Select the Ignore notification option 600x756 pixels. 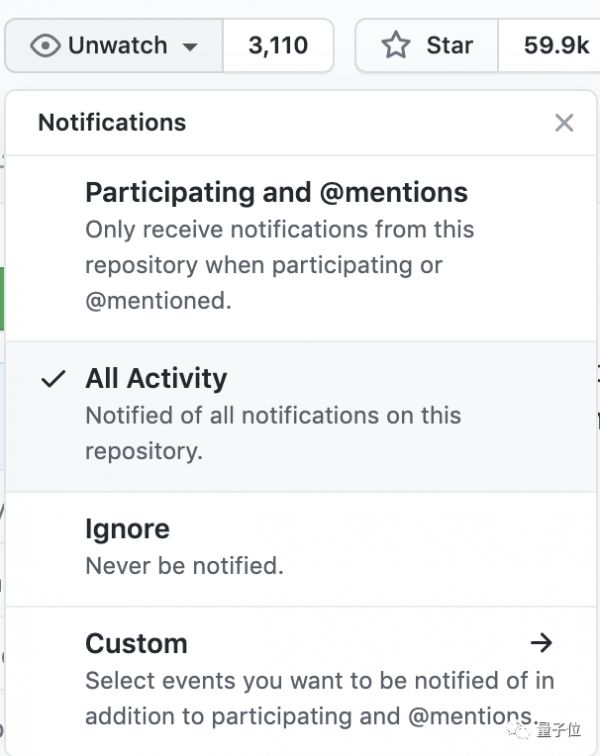point(127,529)
